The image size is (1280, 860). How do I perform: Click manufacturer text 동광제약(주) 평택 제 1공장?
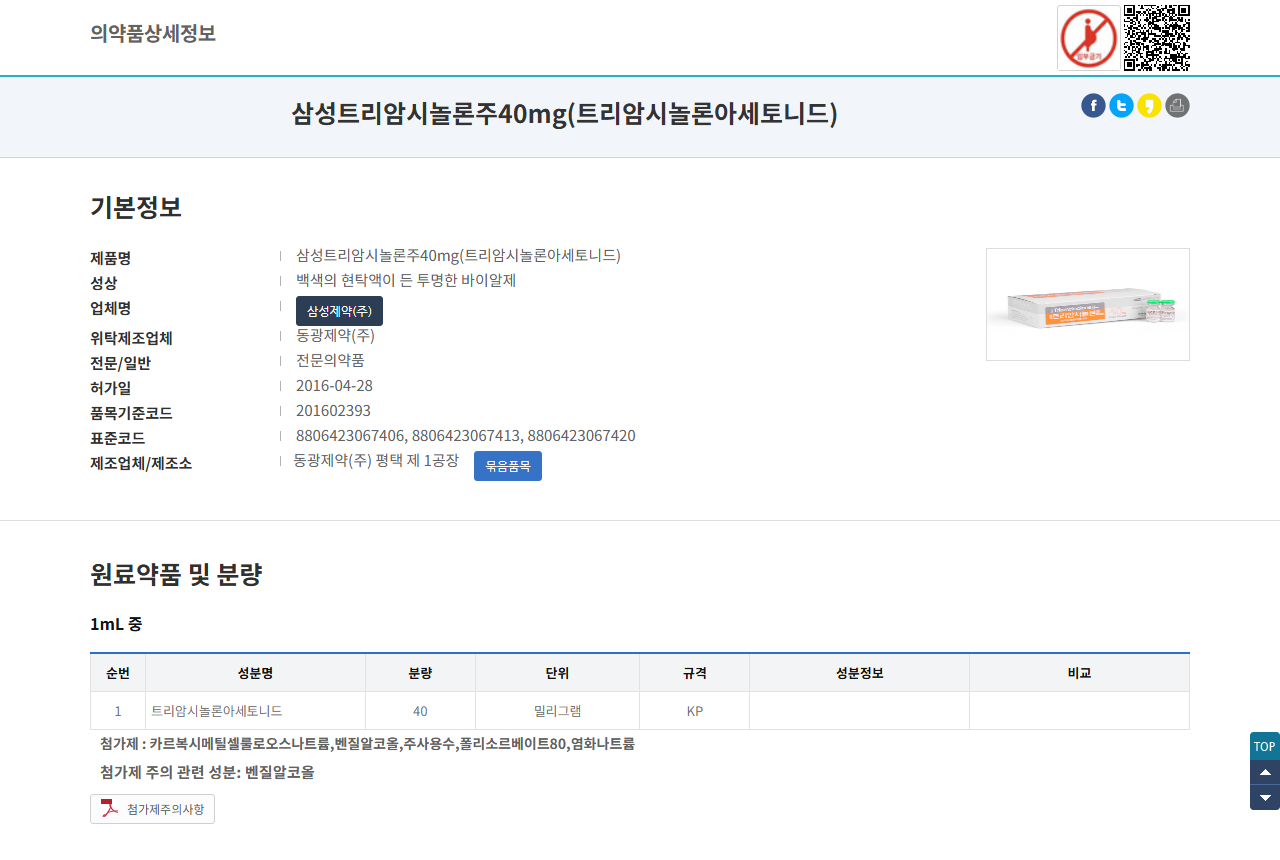[x=376, y=461]
